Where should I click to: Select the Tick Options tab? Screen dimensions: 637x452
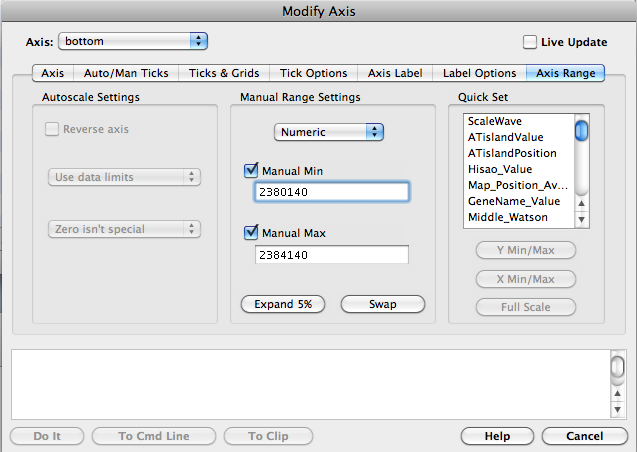pyautogui.click(x=313, y=73)
